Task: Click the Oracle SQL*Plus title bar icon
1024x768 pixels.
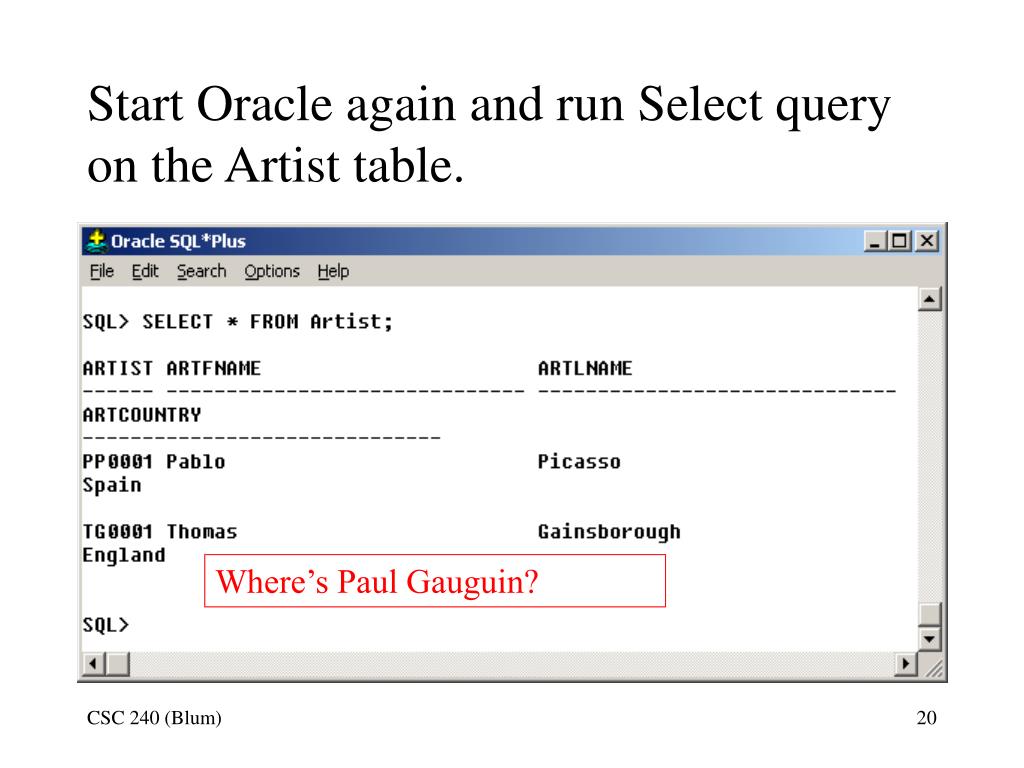Action: (97, 241)
